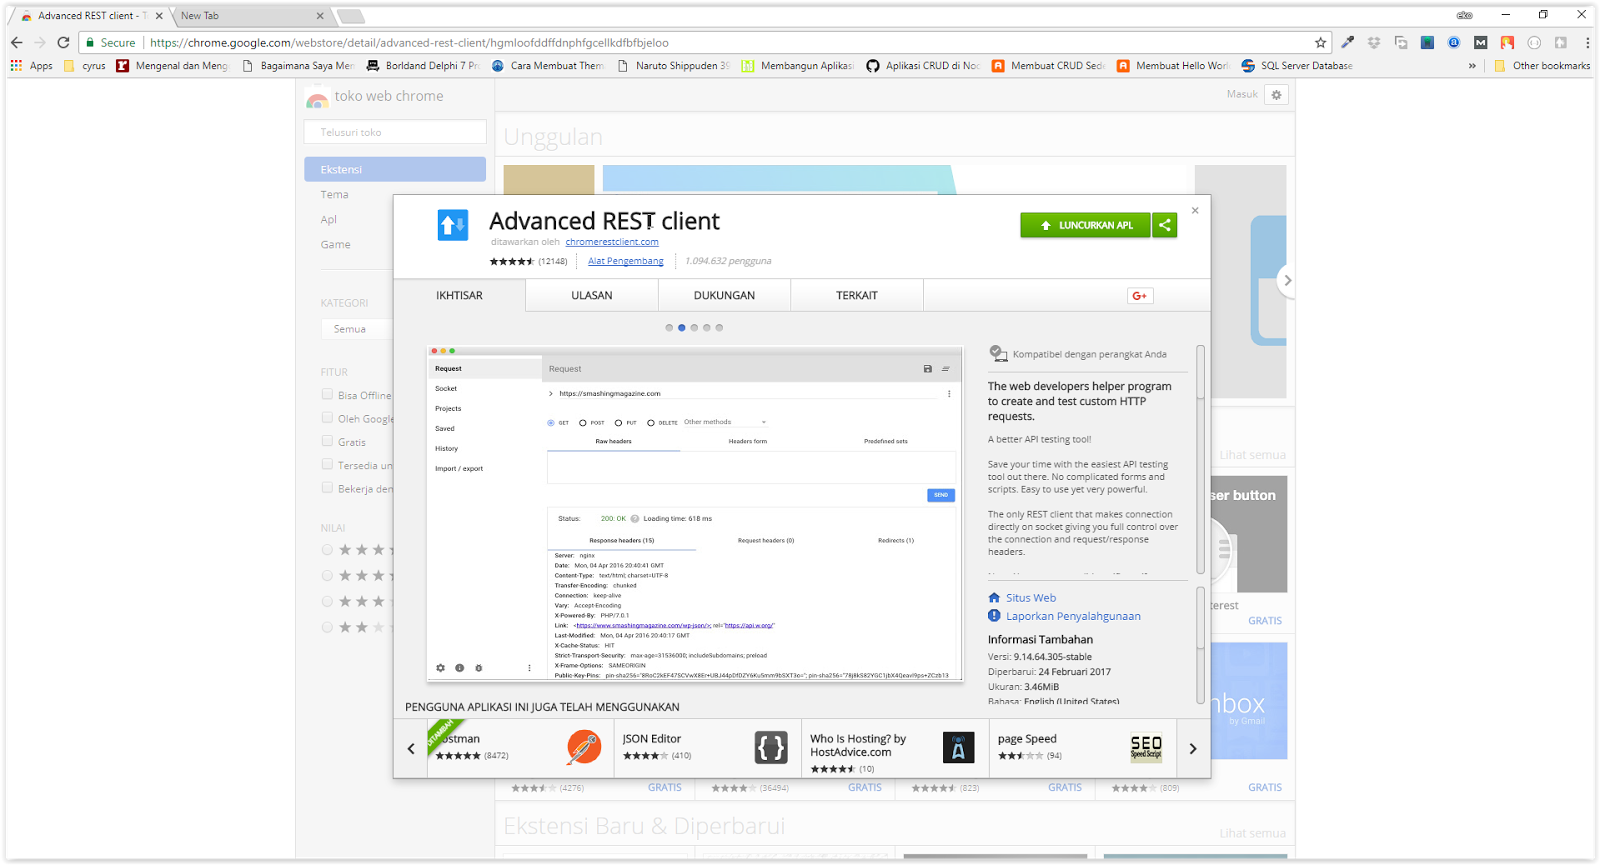Select Game in the store sidebar
1600x865 pixels.
click(336, 245)
